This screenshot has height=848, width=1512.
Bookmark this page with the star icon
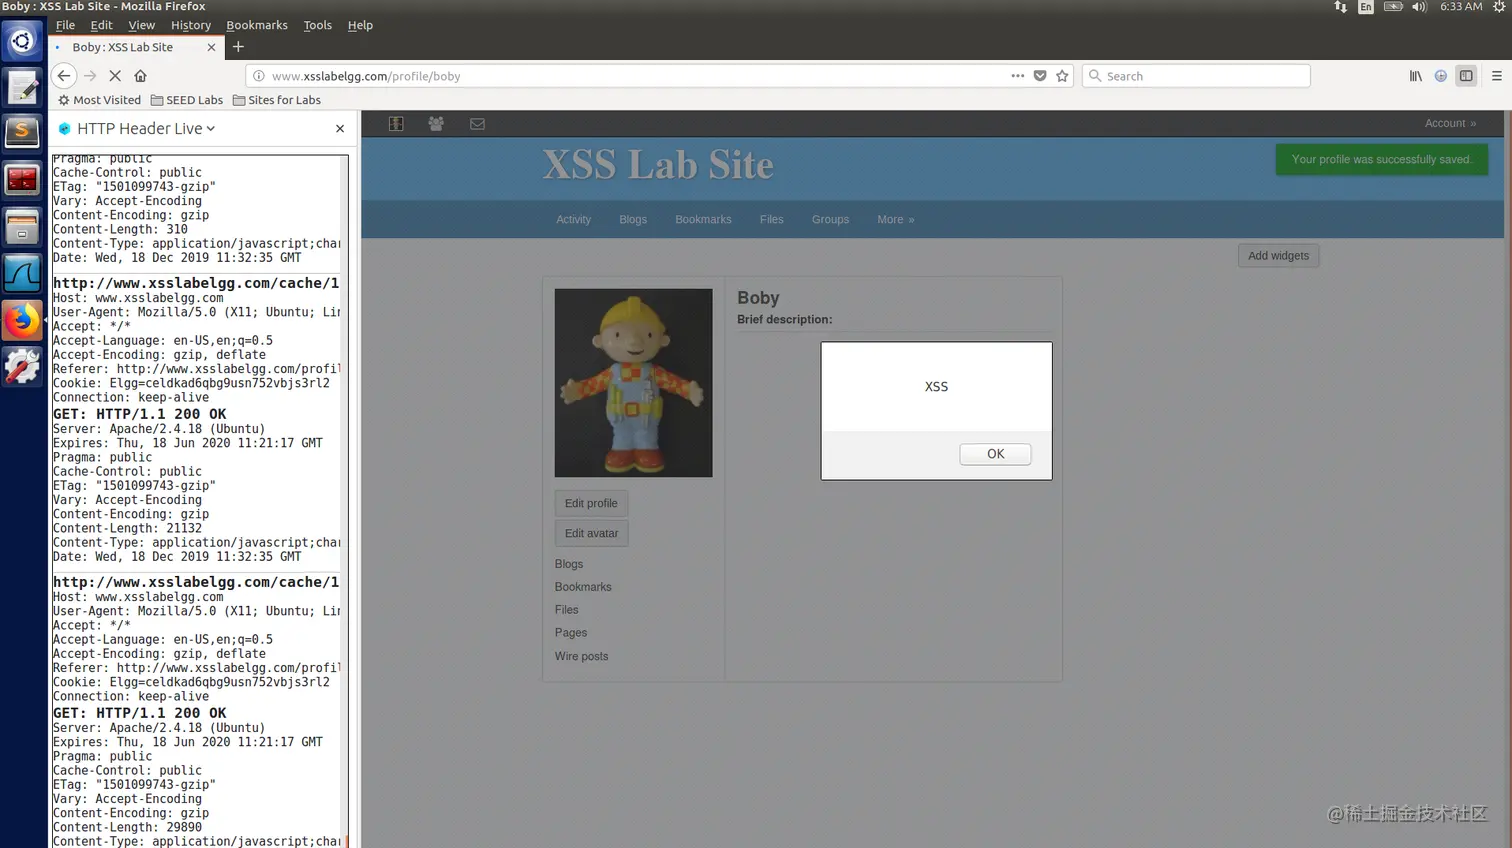point(1062,76)
